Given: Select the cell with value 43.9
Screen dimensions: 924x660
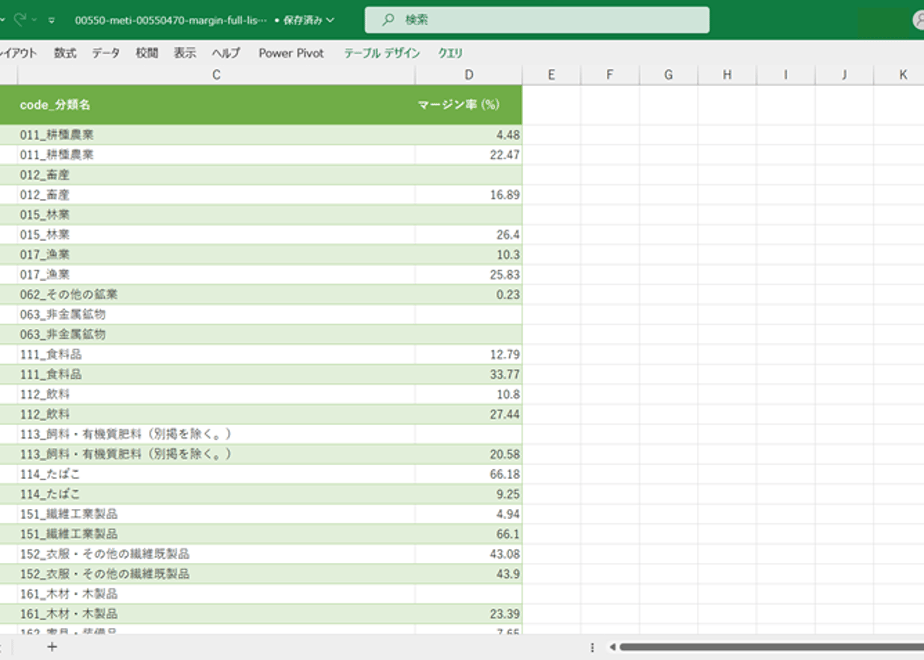Looking at the screenshot, I should point(468,574).
